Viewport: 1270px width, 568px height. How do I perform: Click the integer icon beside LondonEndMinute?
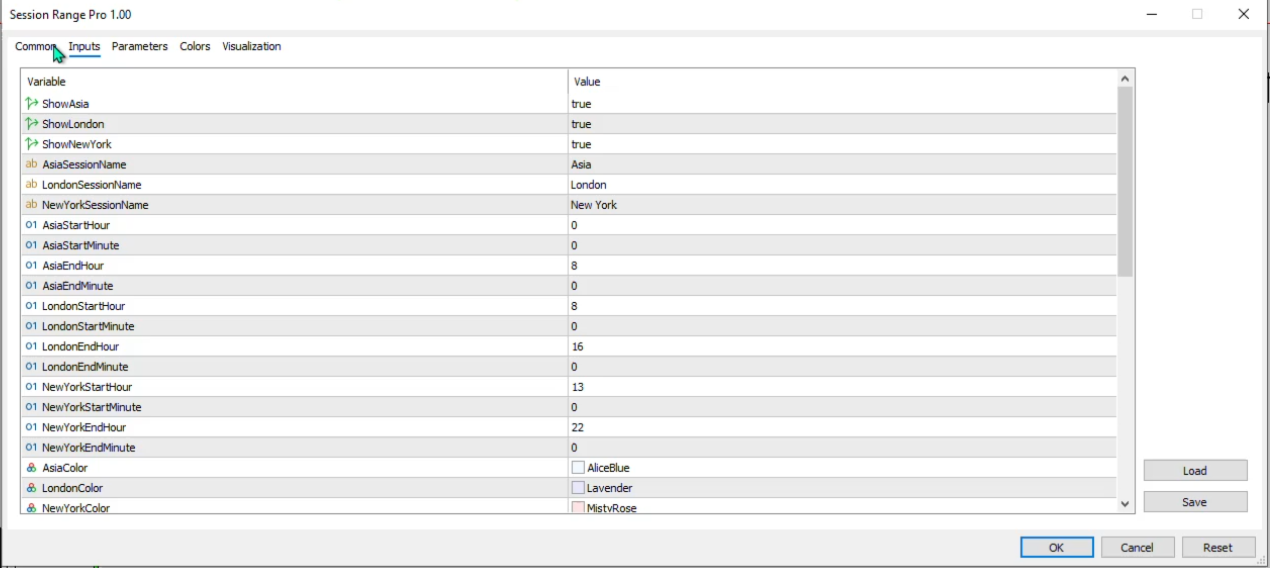[x=31, y=367]
